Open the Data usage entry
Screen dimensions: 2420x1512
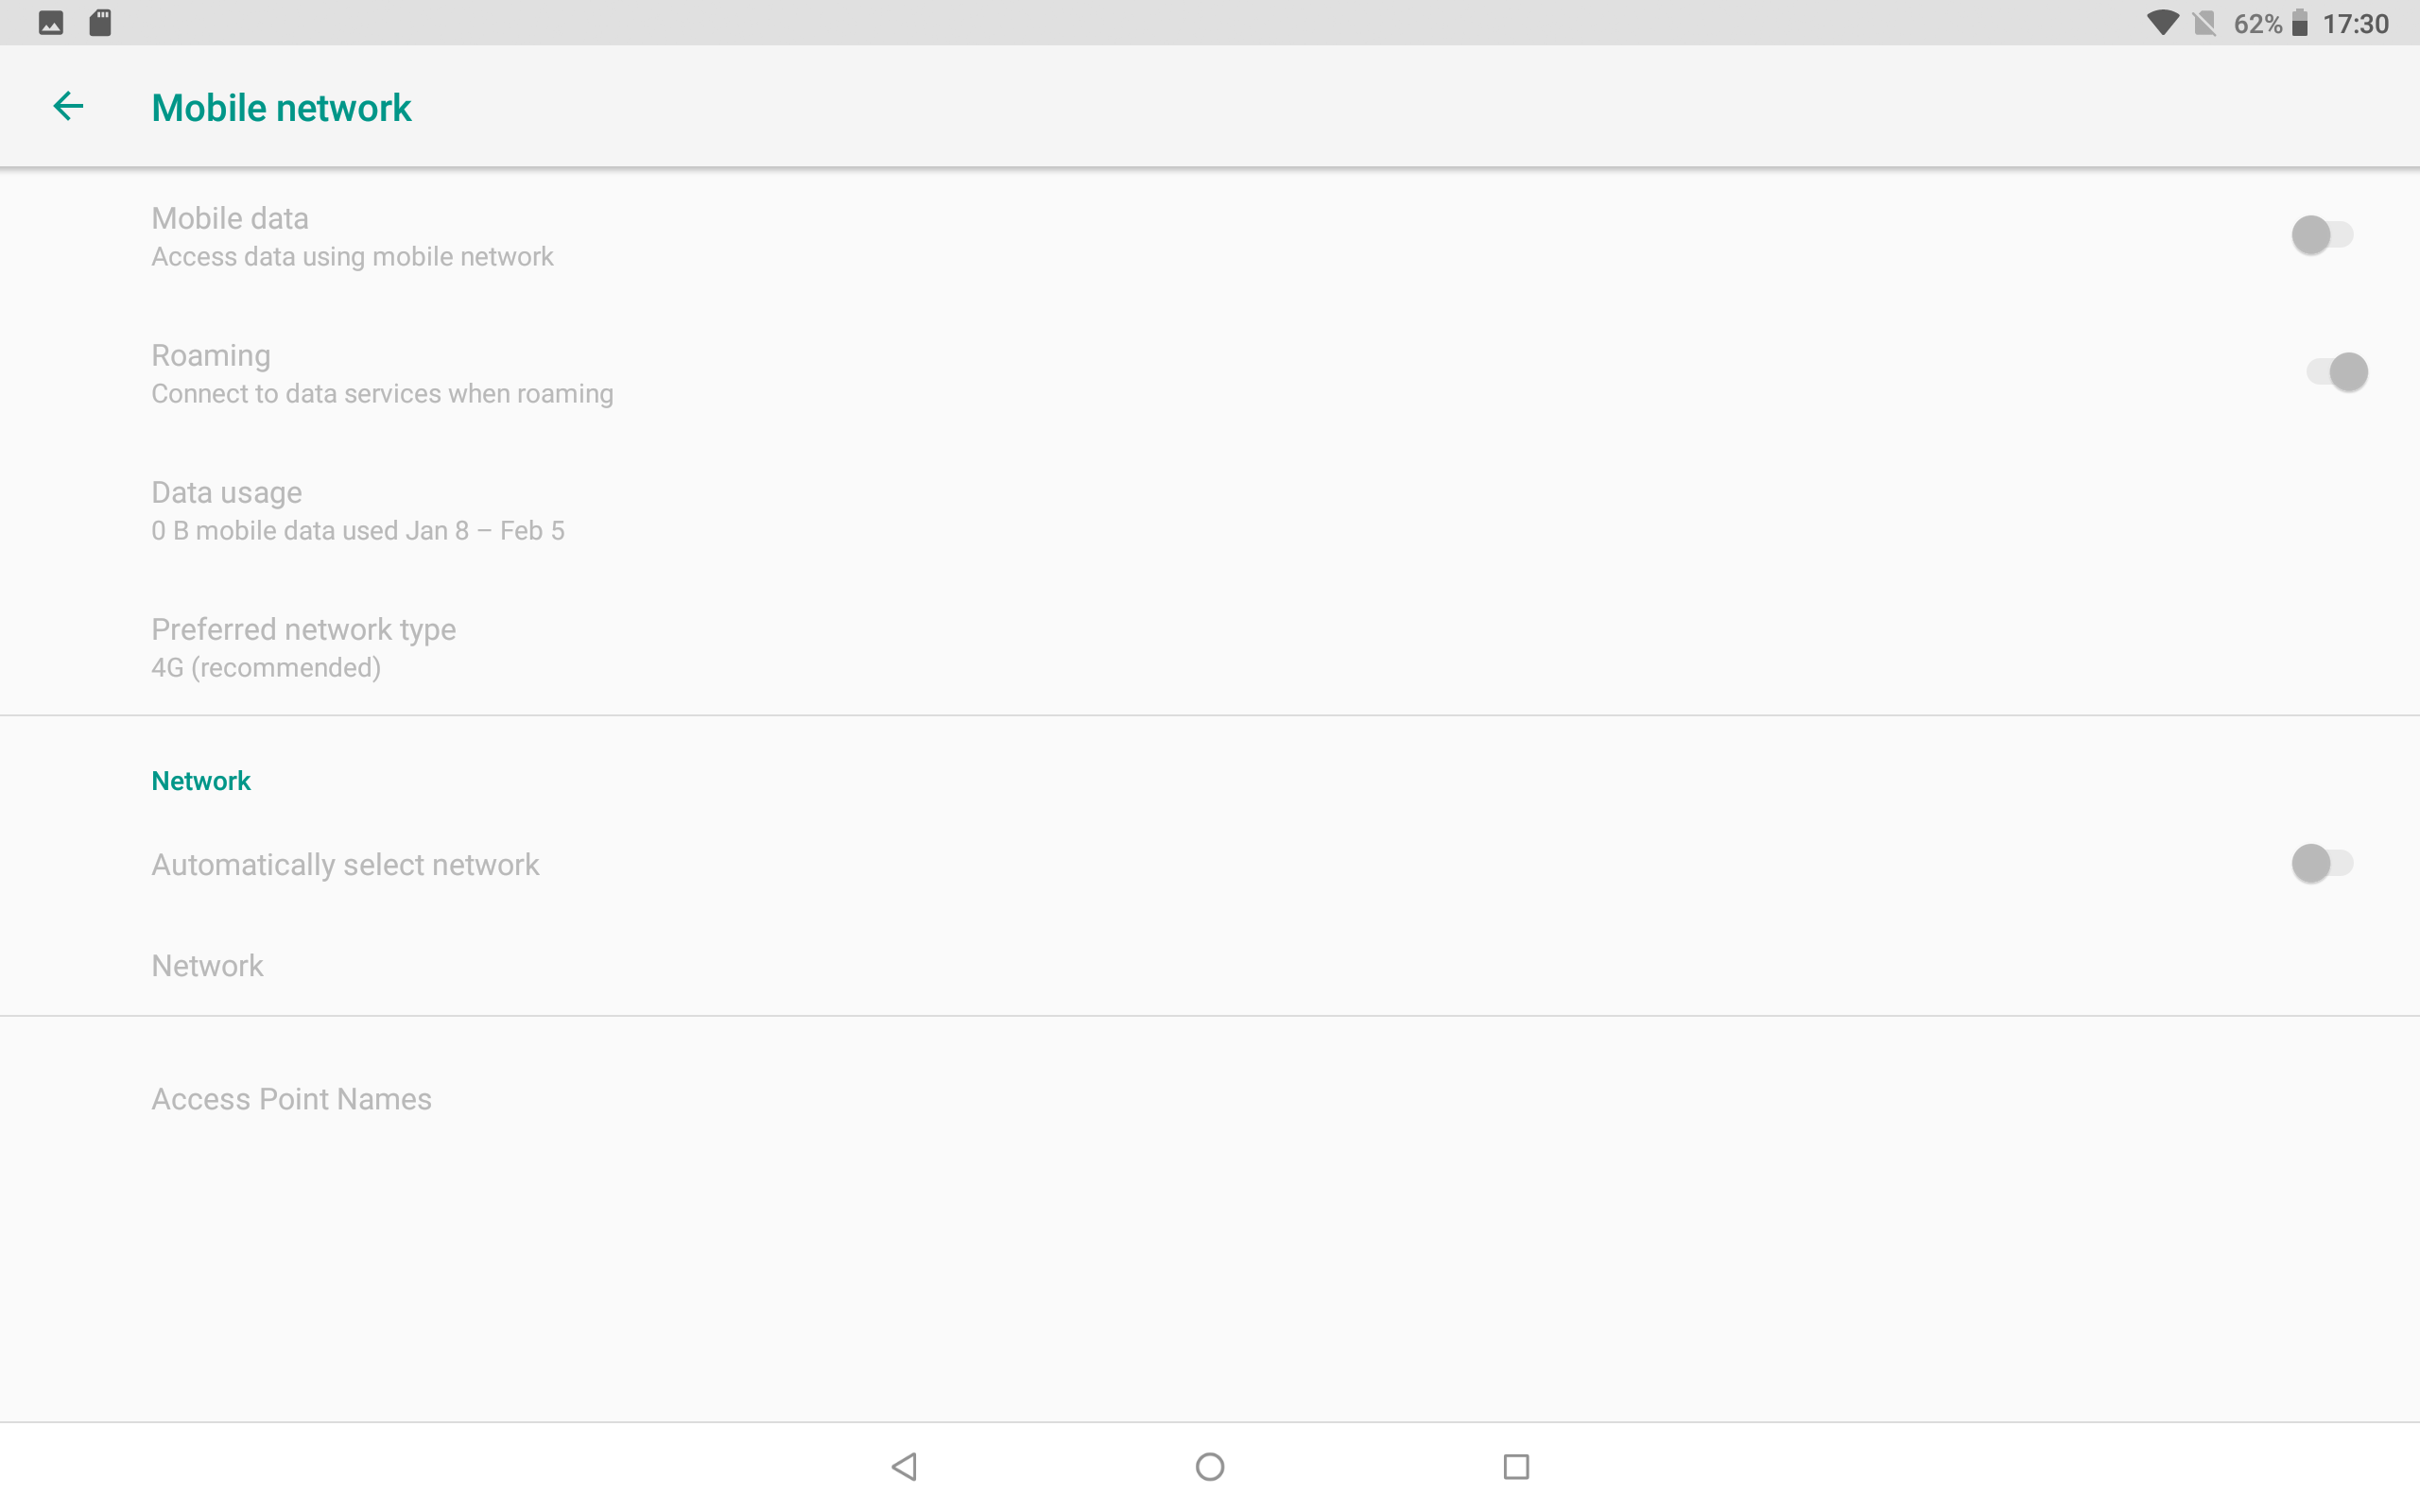(x=1210, y=510)
